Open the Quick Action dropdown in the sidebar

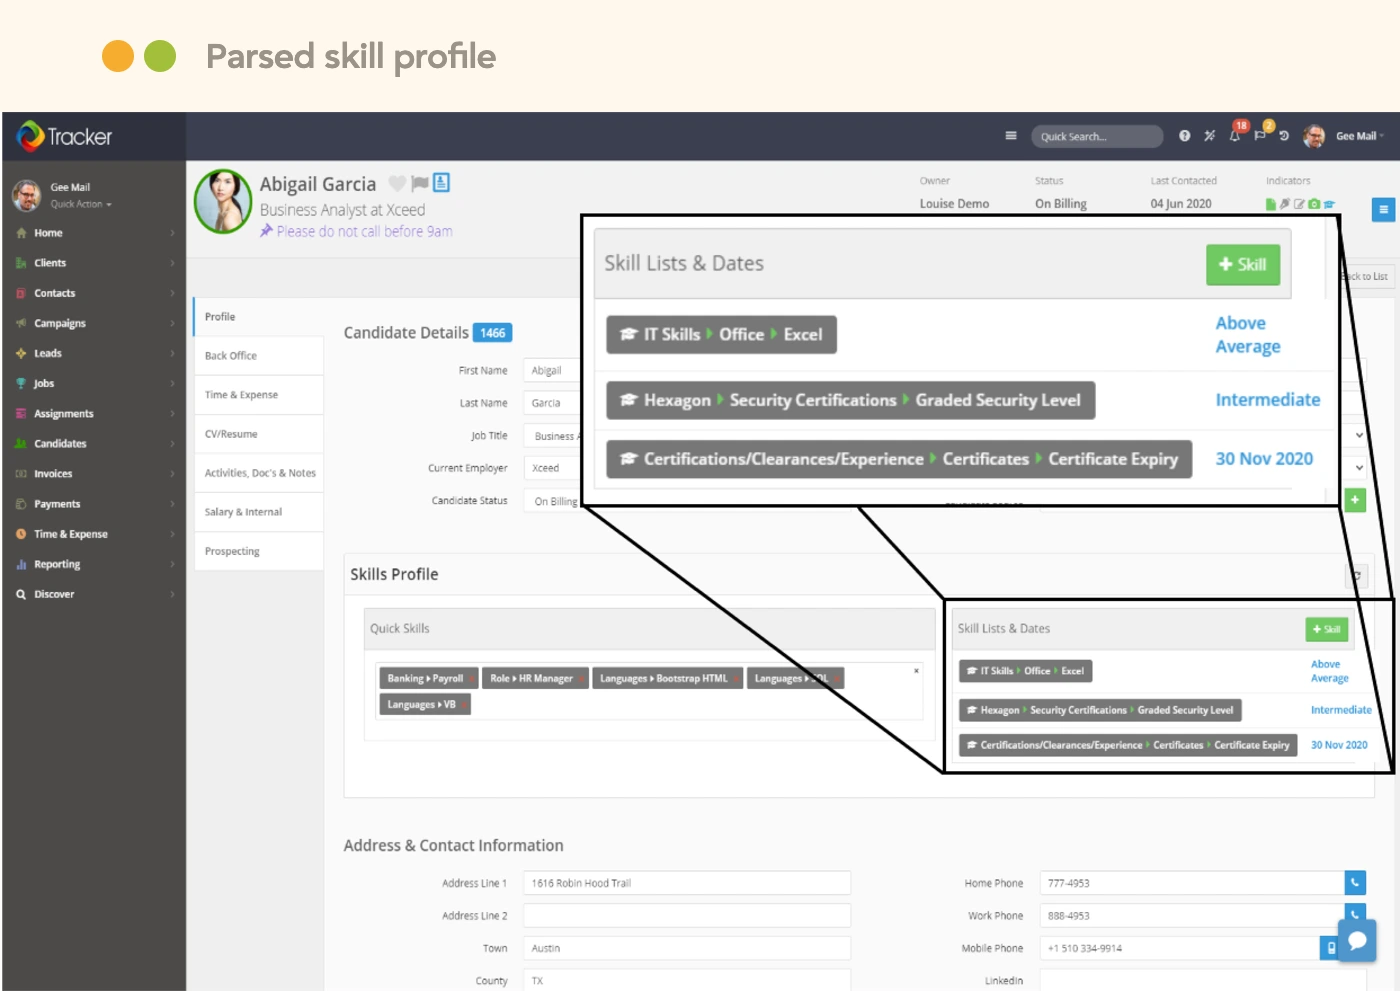[81, 204]
